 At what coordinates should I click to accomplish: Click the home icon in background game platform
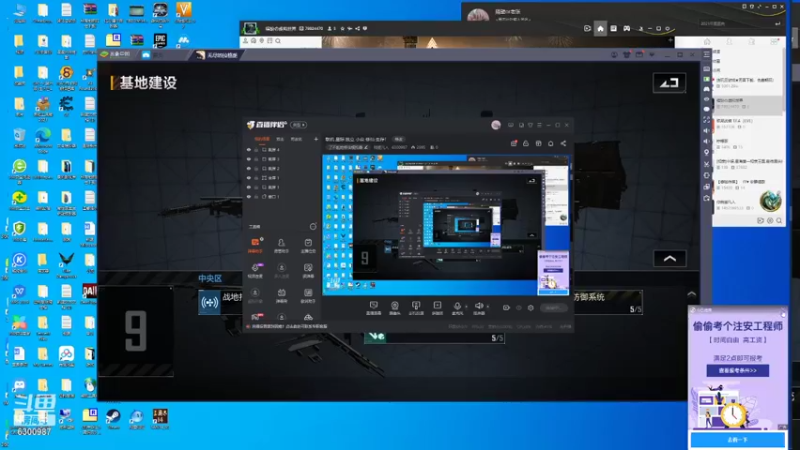(600, 29)
